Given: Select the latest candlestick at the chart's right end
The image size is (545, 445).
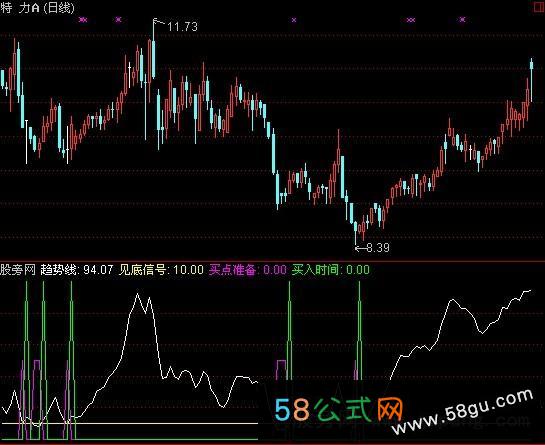Looking at the screenshot, I should tap(531, 81).
